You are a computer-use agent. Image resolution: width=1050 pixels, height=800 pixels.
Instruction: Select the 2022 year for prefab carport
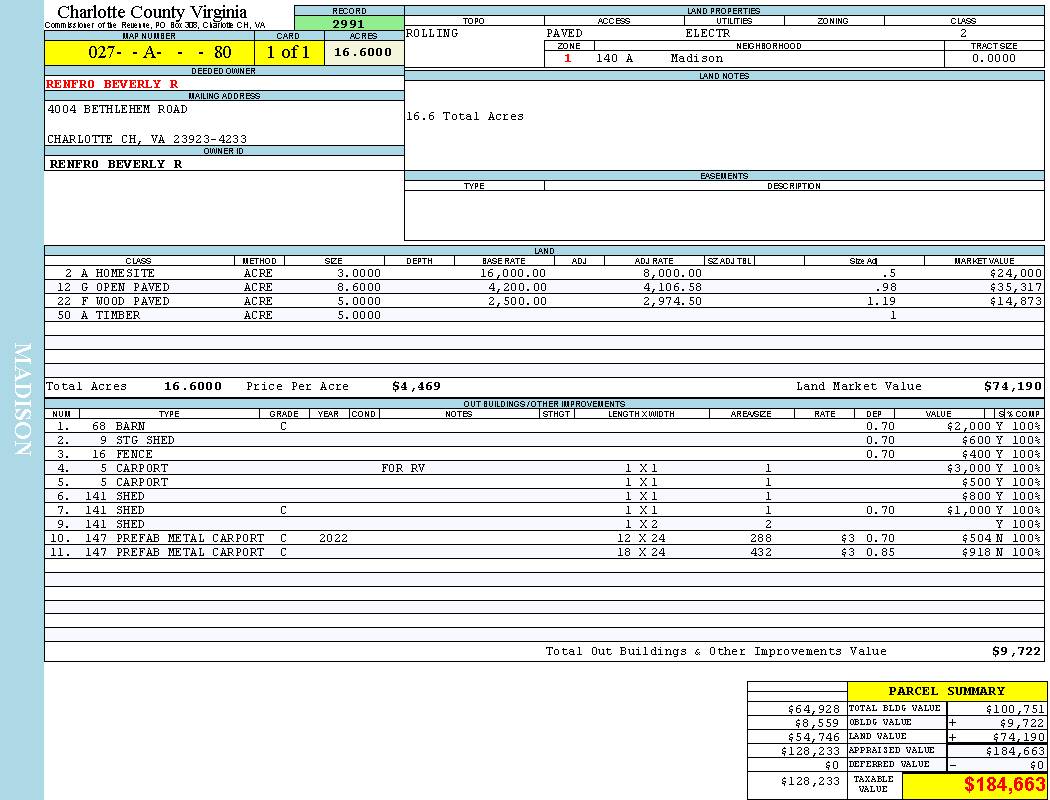(333, 538)
